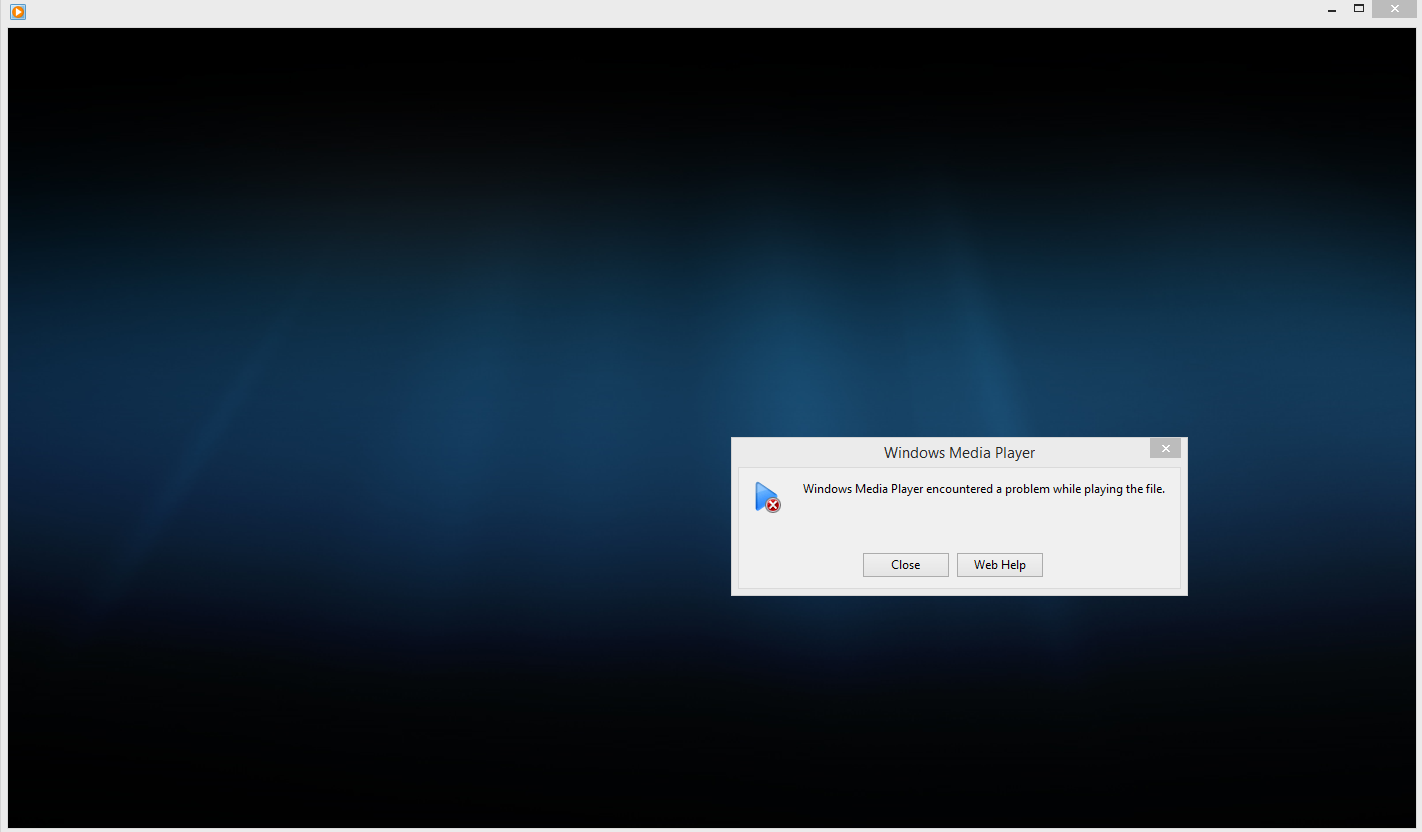This screenshot has height=832, width=1422.
Task: Minimize the Windows Media Player window
Action: 1332,10
